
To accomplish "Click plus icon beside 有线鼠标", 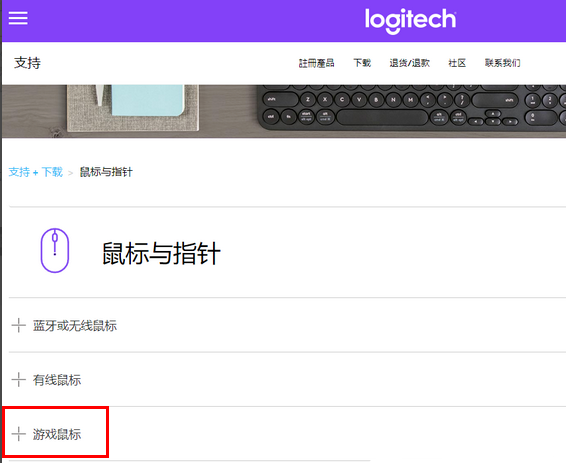I will tap(18, 380).
